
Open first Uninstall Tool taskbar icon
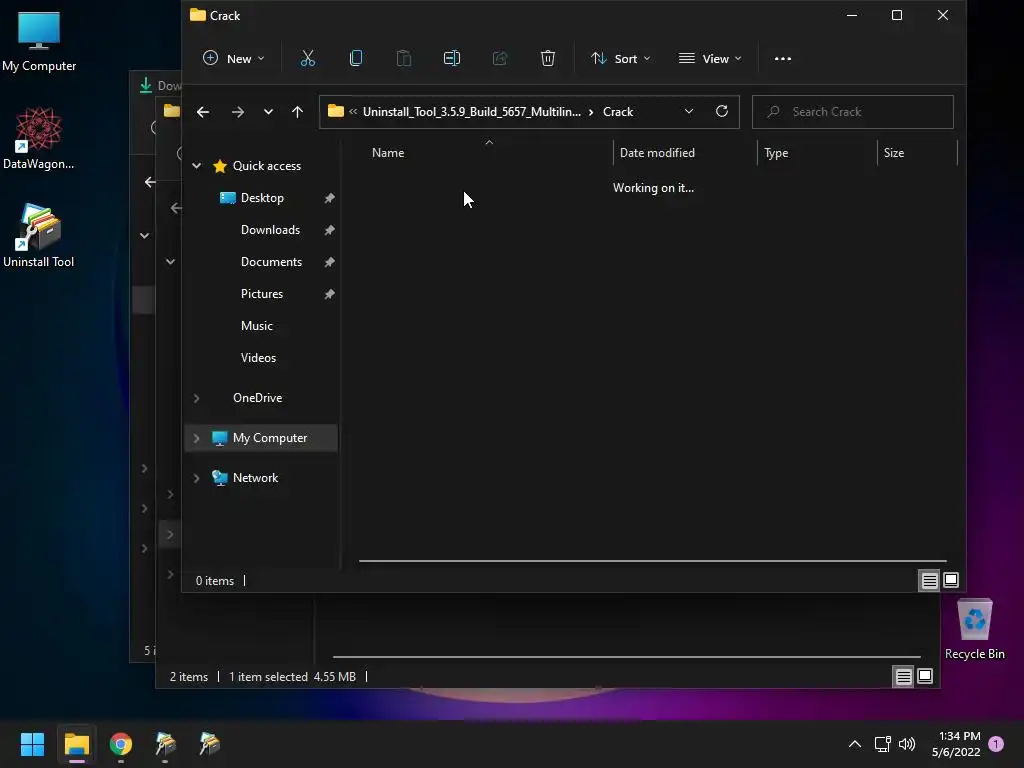click(x=165, y=744)
